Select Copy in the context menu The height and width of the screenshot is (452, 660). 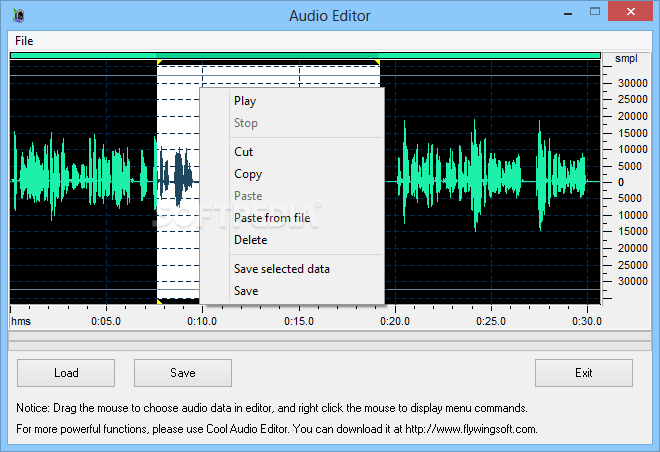(248, 174)
